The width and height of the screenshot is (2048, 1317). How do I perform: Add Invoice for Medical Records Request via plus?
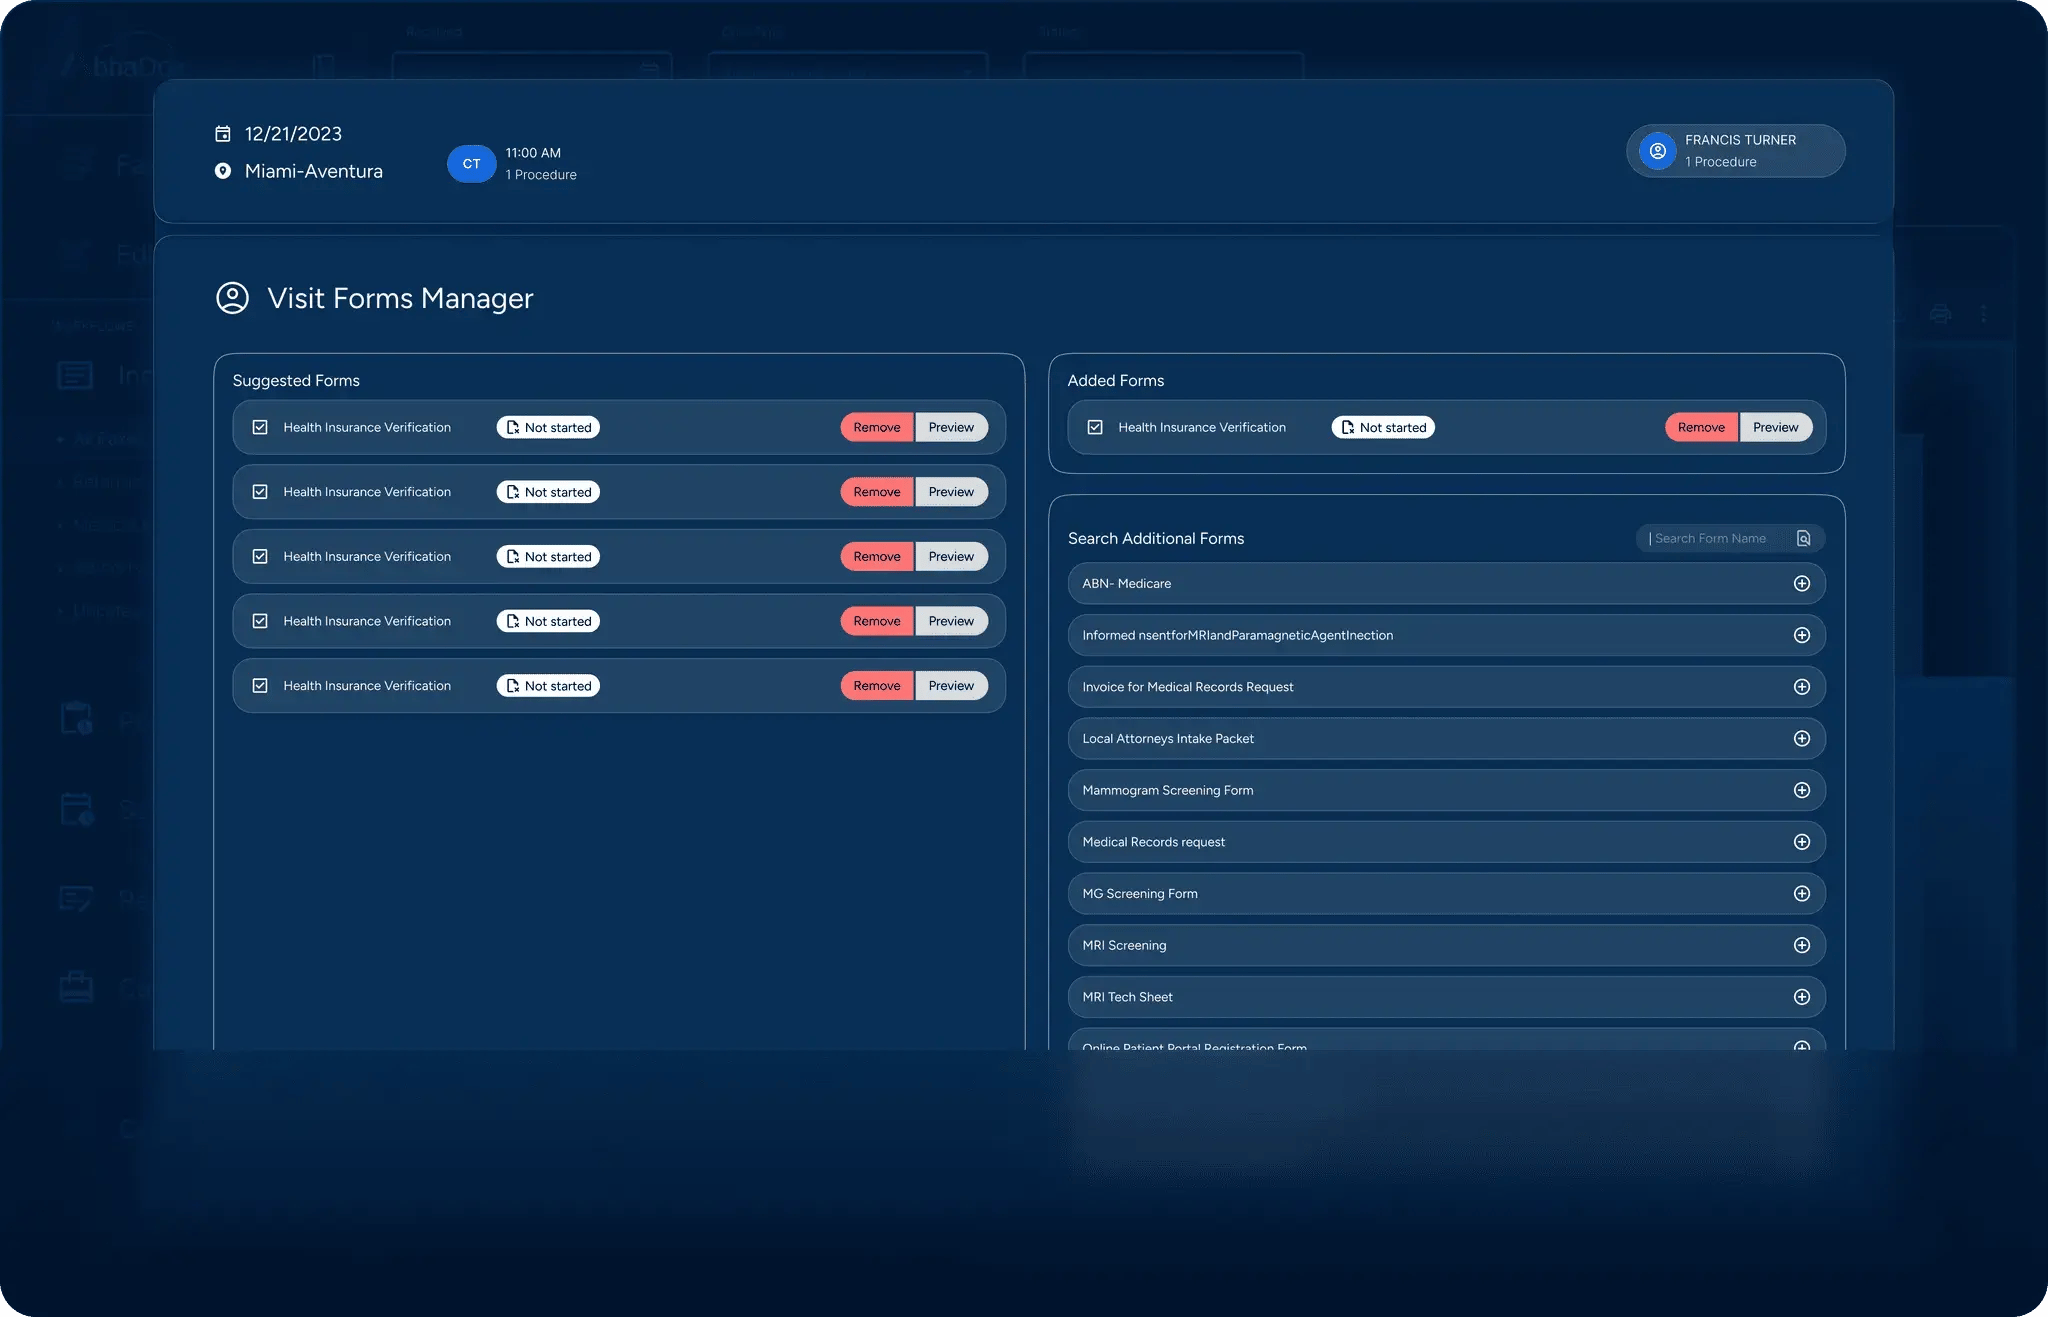click(1801, 687)
